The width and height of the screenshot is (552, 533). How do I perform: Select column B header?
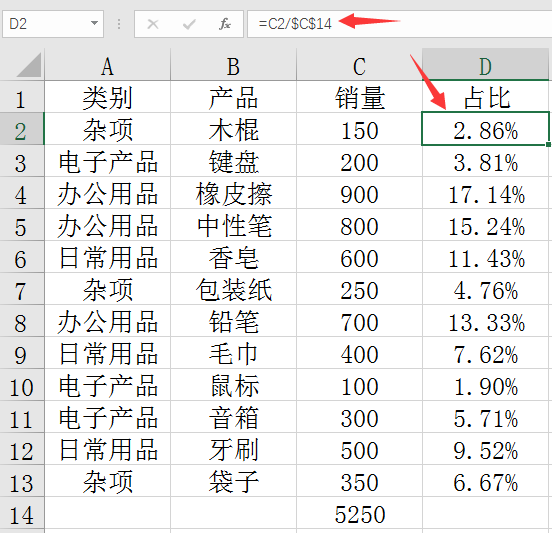pos(233,65)
